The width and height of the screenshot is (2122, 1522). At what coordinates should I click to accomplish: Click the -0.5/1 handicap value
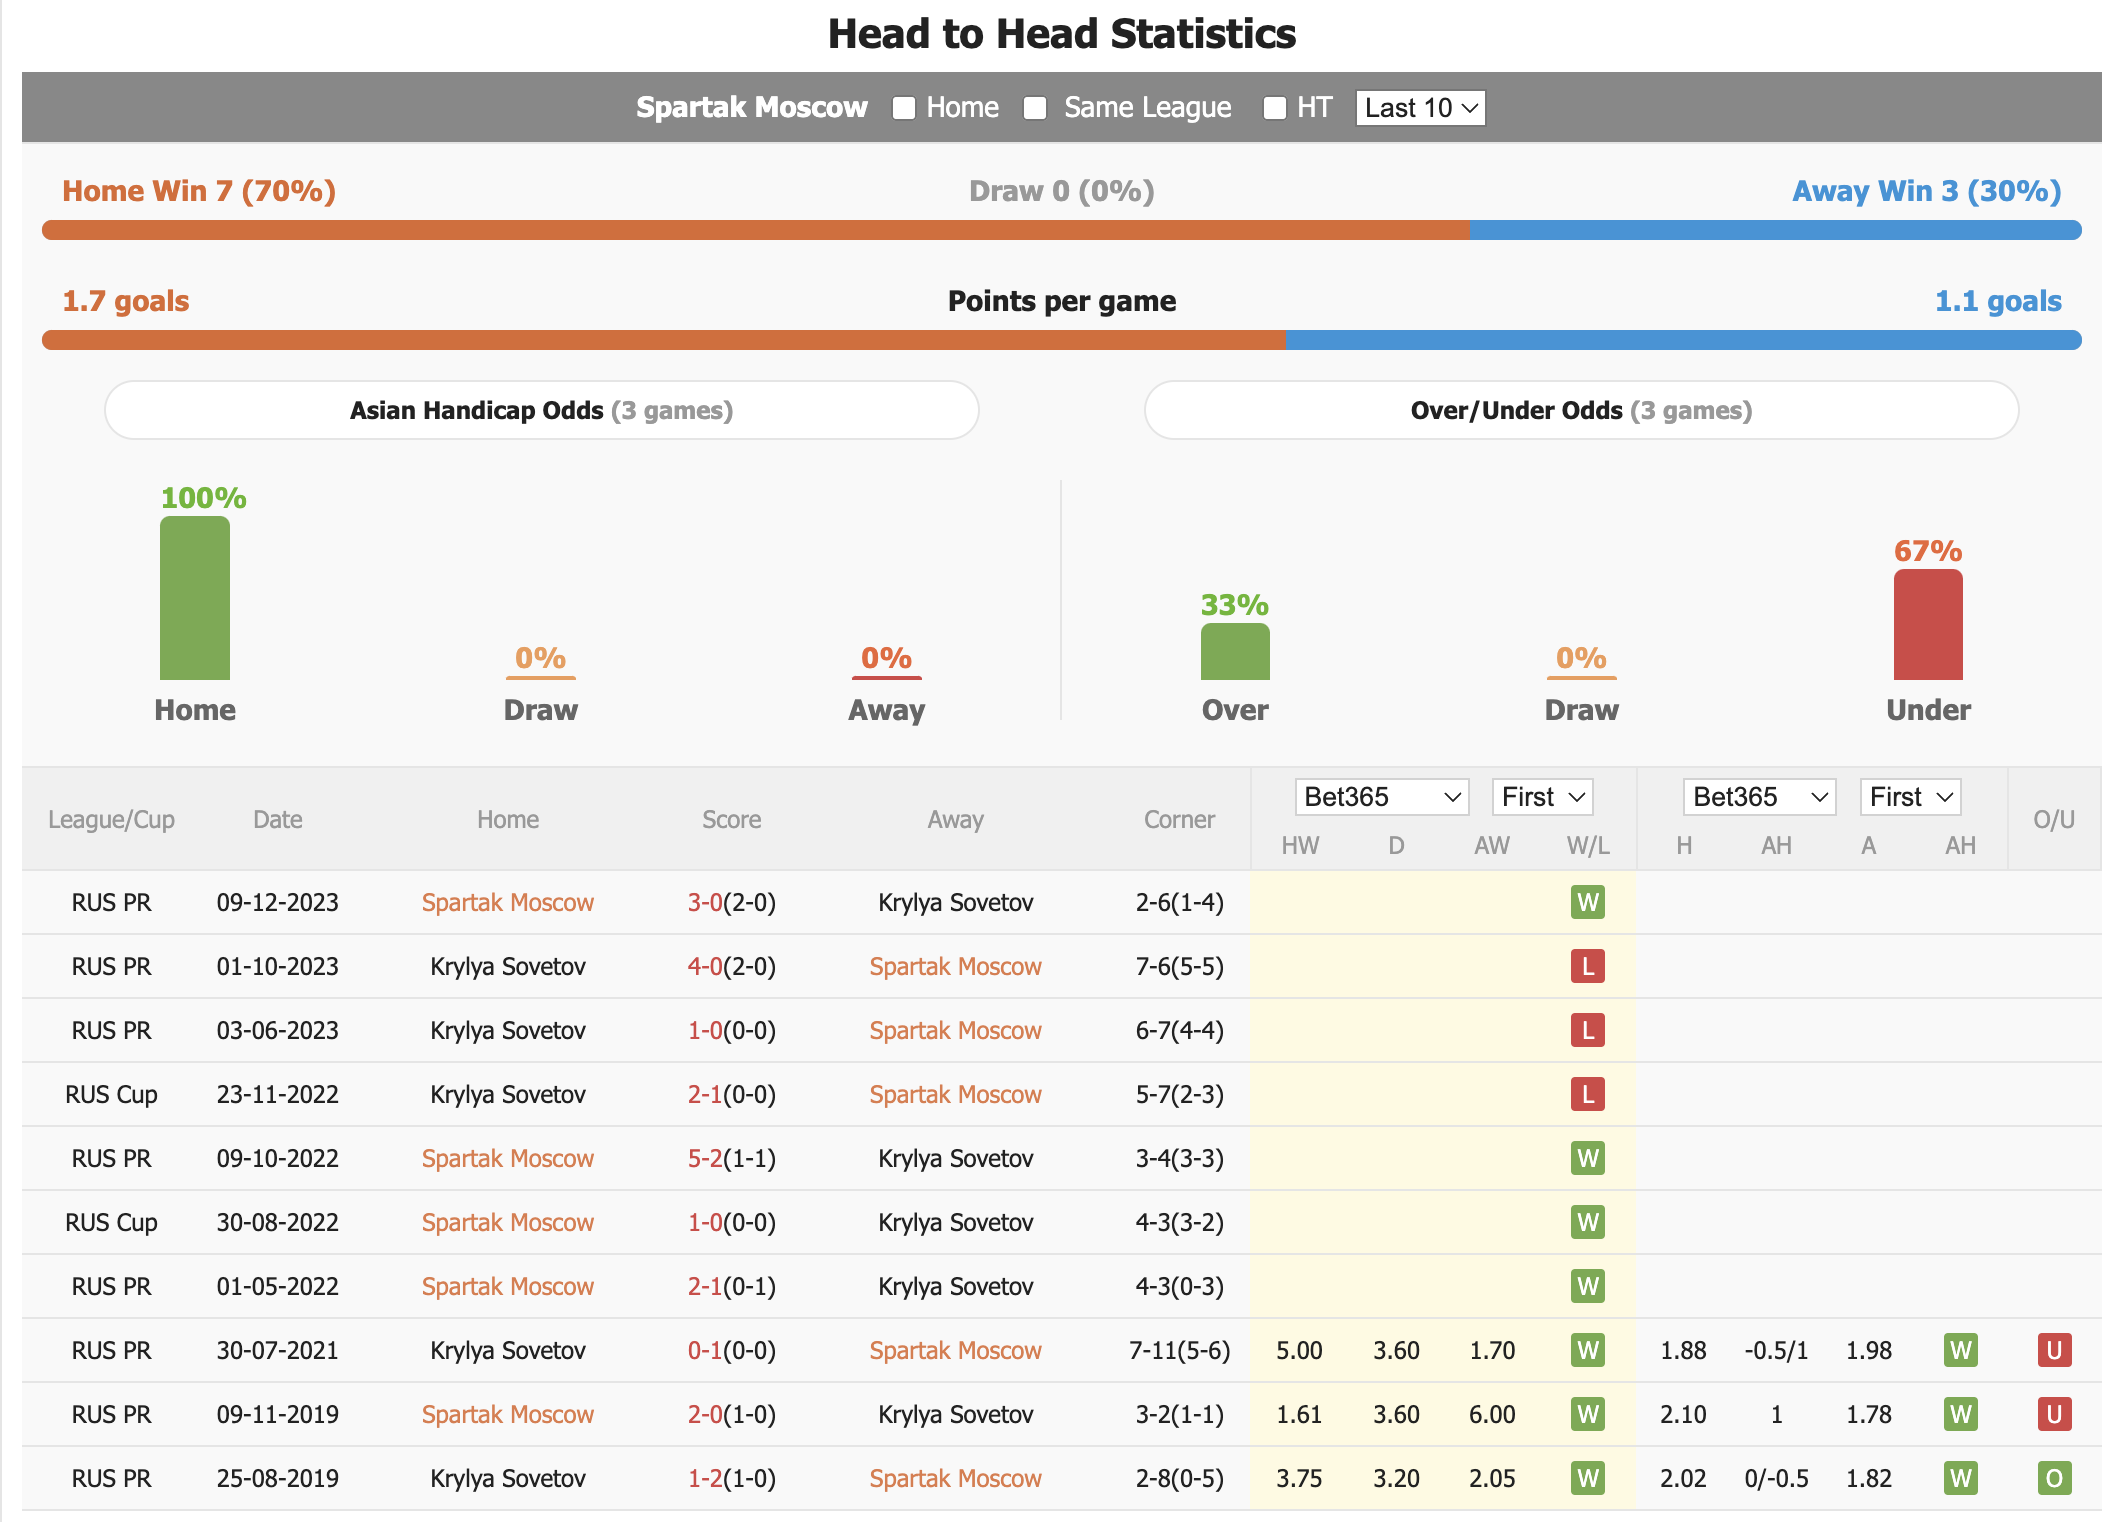coord(1776,1350)
